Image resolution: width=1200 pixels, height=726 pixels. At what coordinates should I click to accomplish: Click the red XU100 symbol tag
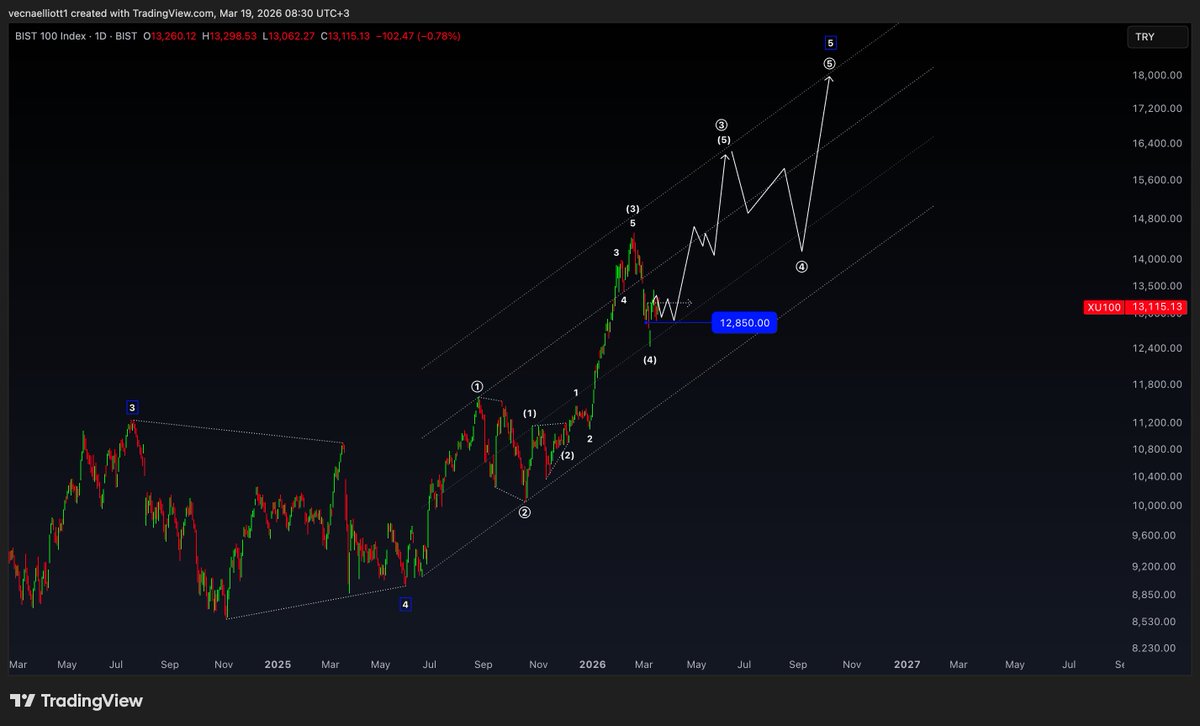coord(1105,307)
